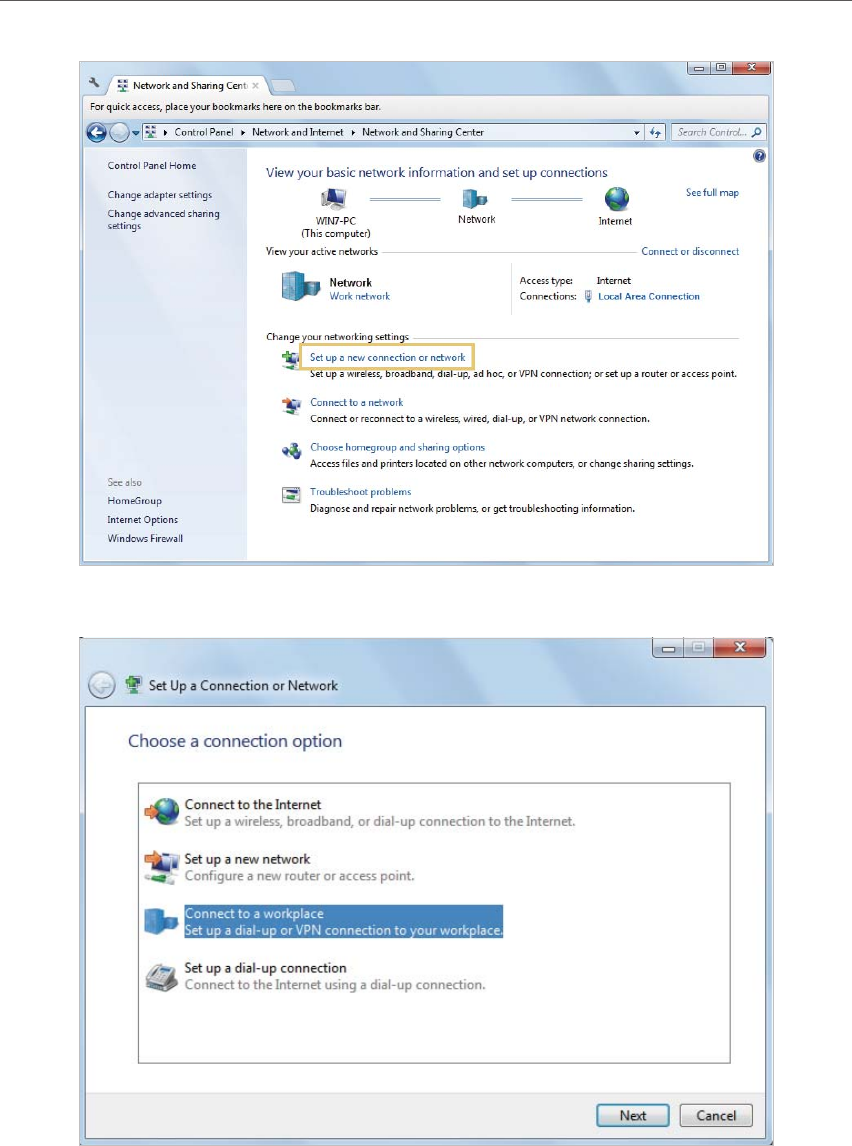The image size is (852, 1146).
Task: Open Troubleshoot problems link
Action: pyautogui.click(x=360, y=492)
